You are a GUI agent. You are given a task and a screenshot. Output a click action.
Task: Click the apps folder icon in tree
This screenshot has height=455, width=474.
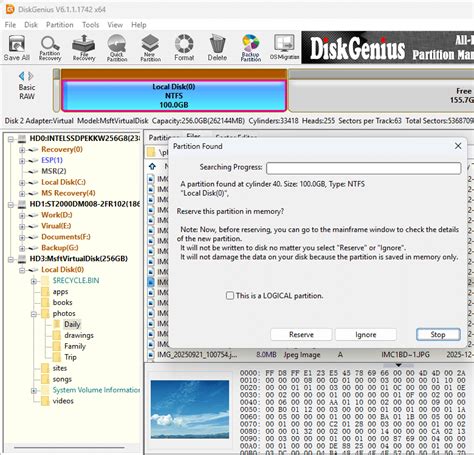[x=45, y=292]
